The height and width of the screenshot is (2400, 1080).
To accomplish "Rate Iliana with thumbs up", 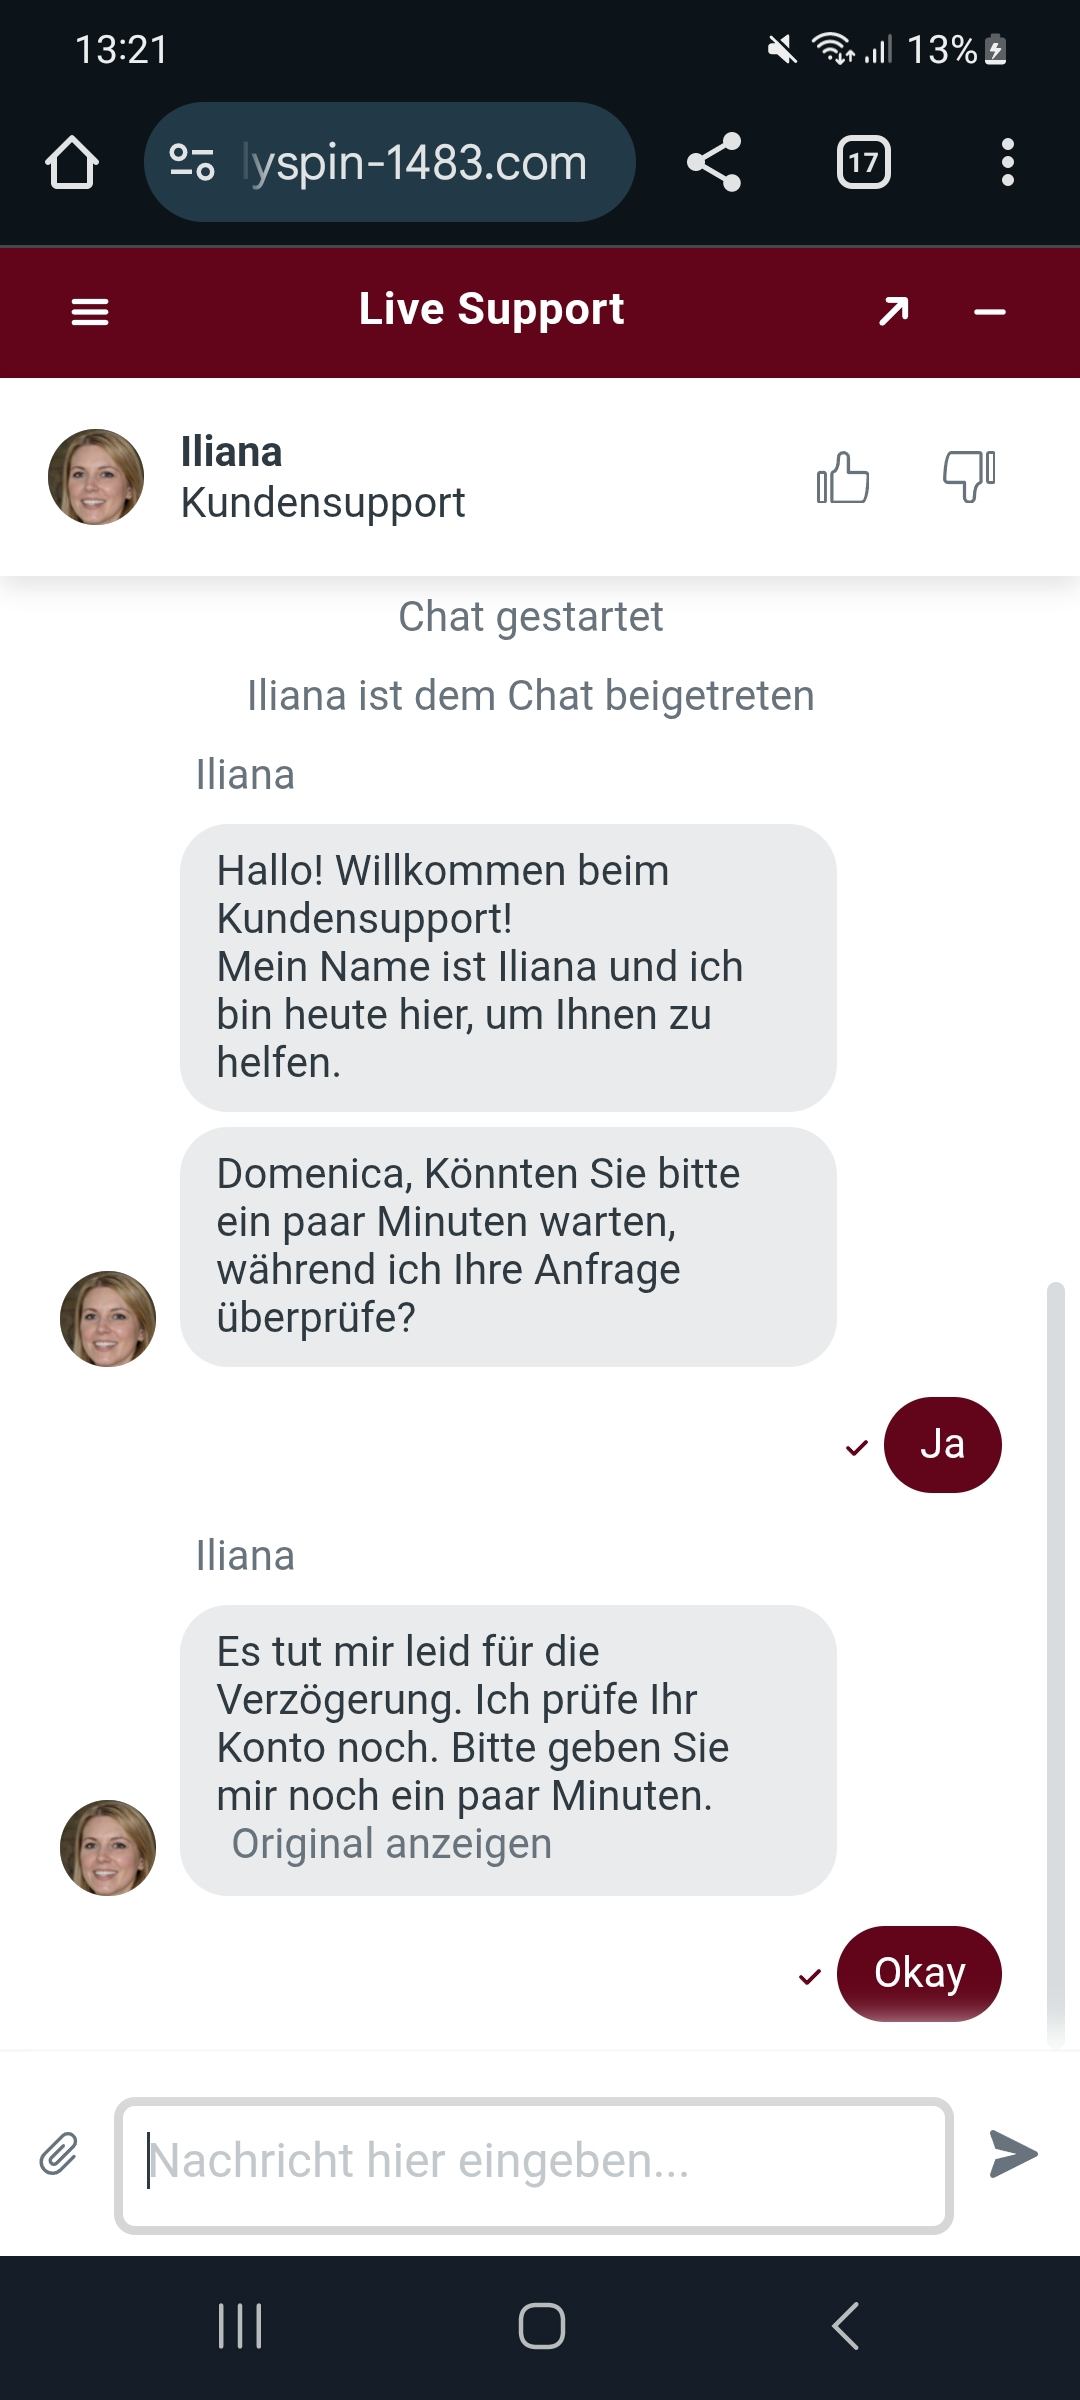I will click(843, 477).
